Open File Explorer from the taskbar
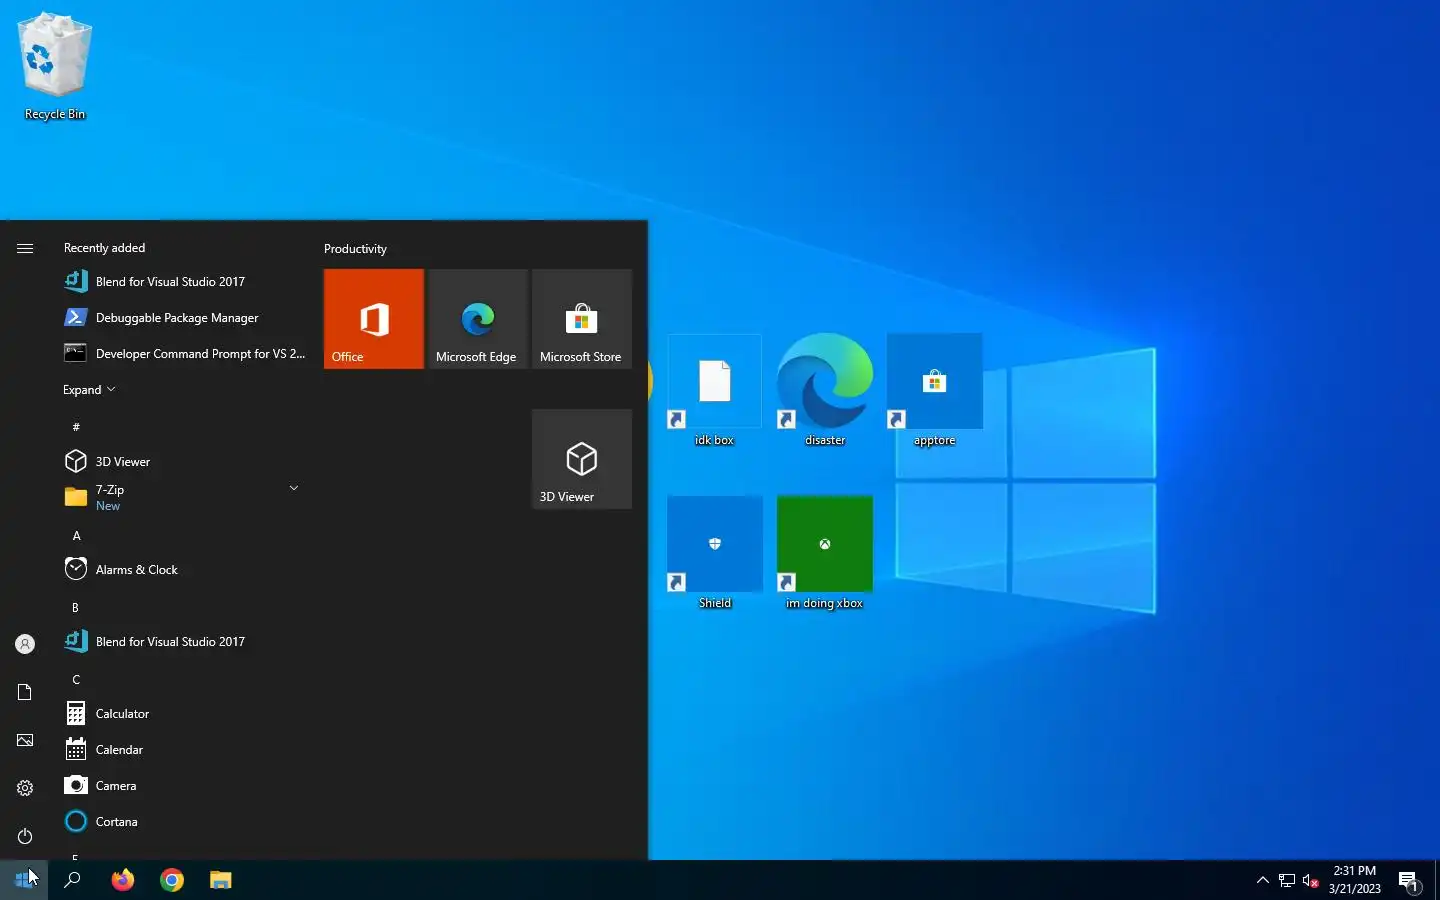The image size is (1440, 900). pyautogui.click(x=221, y=880)
